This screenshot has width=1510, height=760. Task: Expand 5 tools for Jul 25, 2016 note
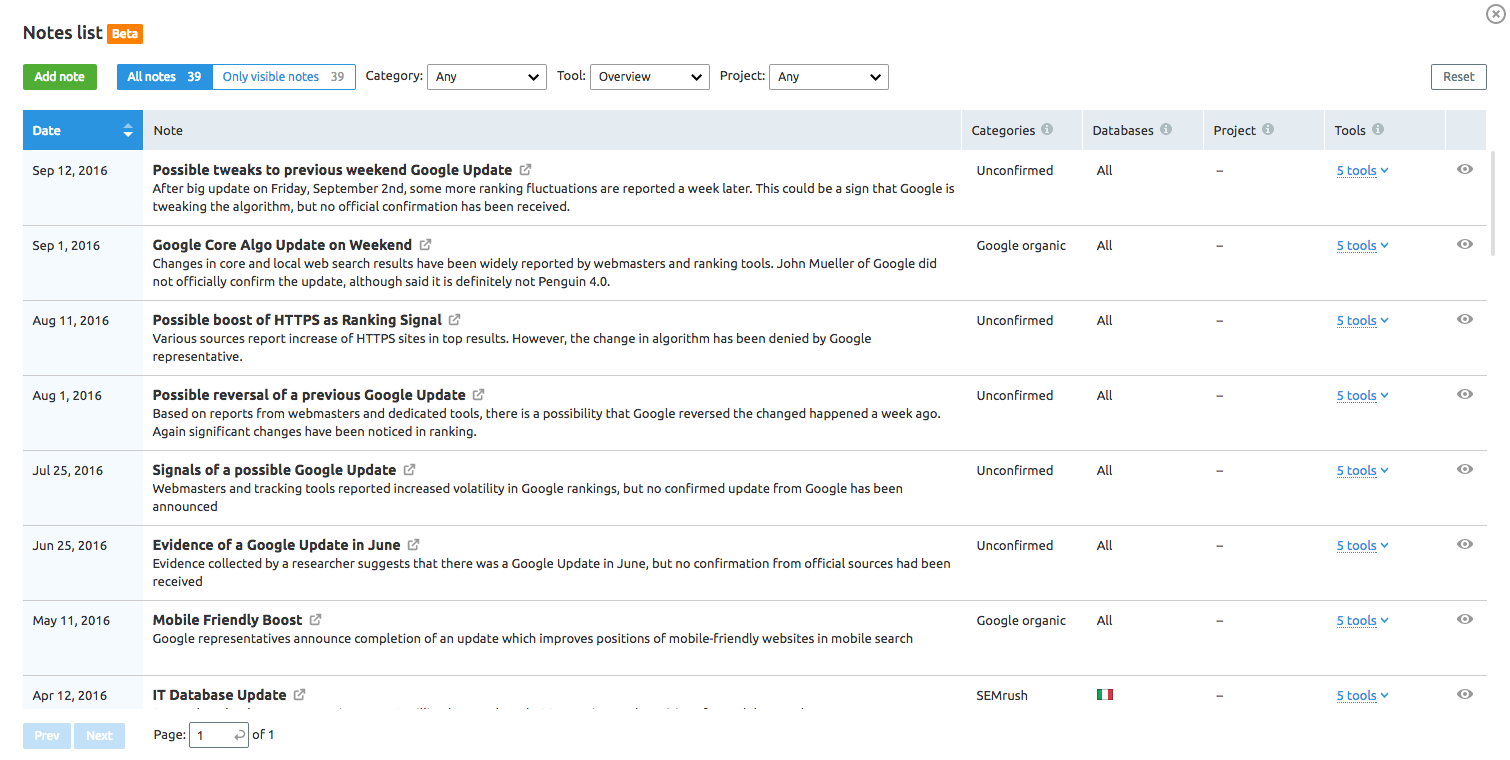[x=1363, y=471]
